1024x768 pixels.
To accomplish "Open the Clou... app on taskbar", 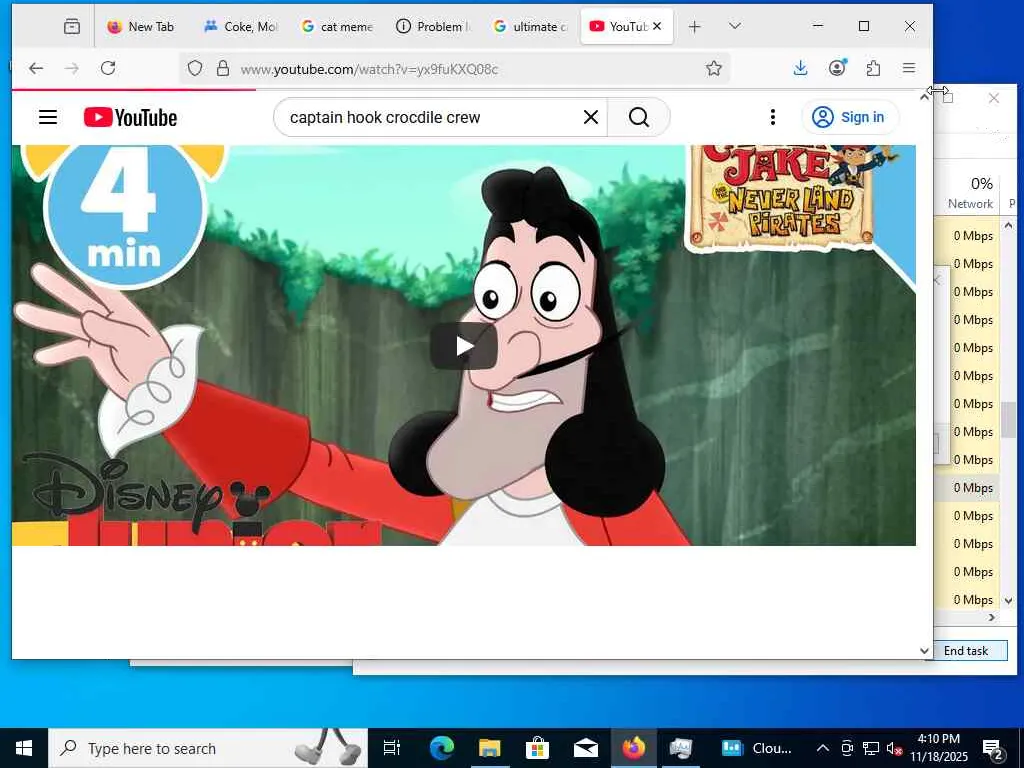I will point(757,748).
